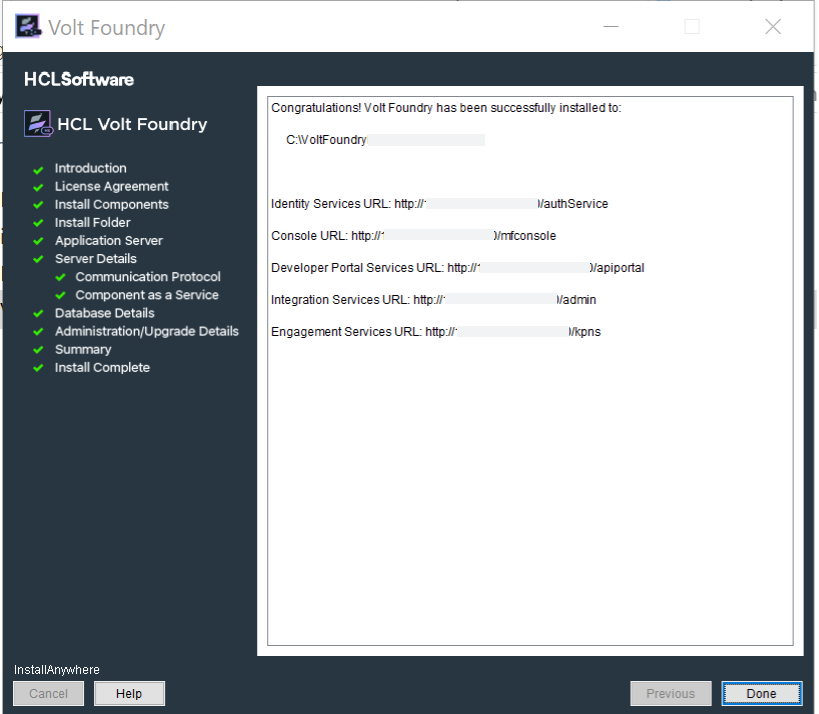
Task: Click the greyed-out Cancel button
Action: tap(48, 693)
